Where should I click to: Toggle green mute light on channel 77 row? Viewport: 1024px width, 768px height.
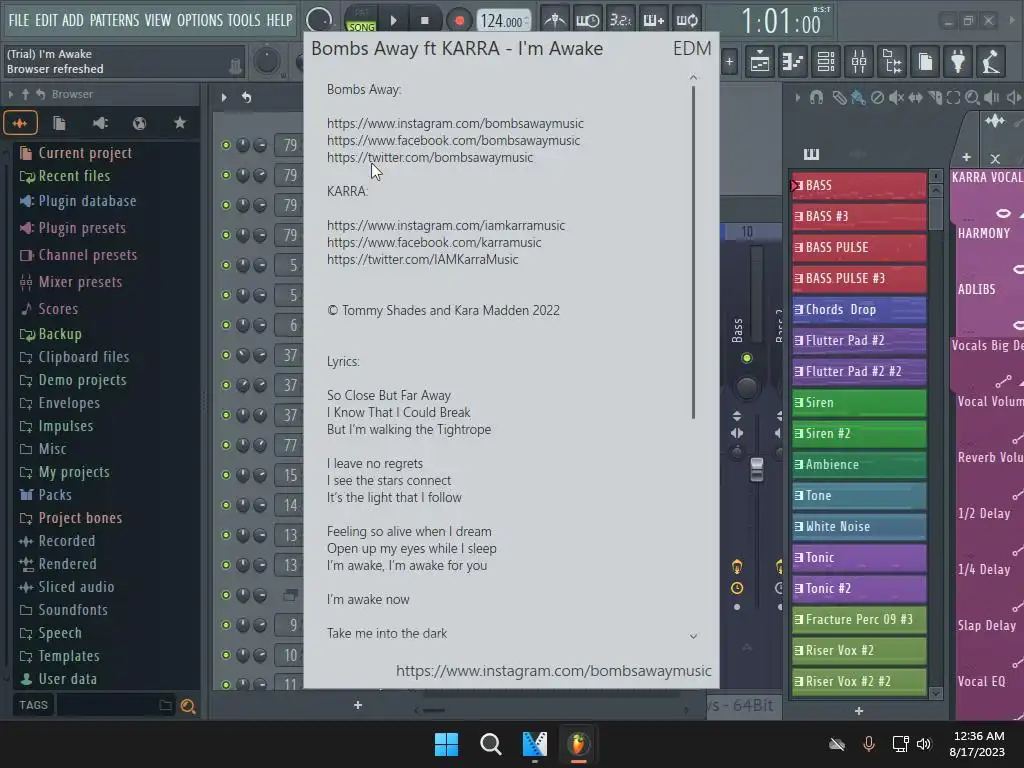pos(226,445)
